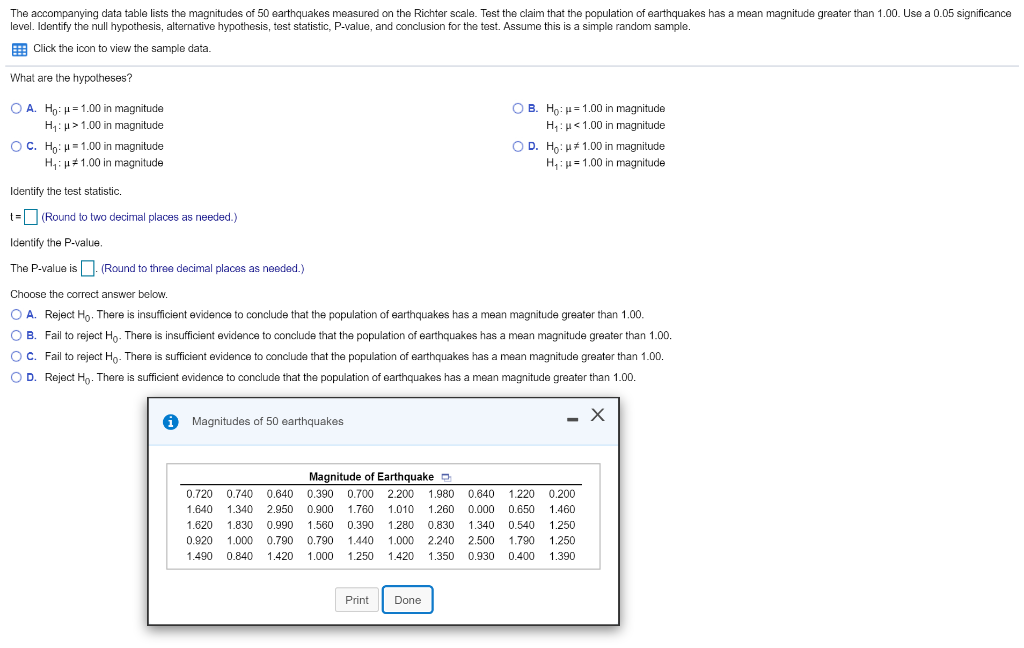Image resolution: width=1024 pixels, height=648 pixels.
Task: Select hypothesis option C with mu not equal 1.00
Action: coord(15,146)
